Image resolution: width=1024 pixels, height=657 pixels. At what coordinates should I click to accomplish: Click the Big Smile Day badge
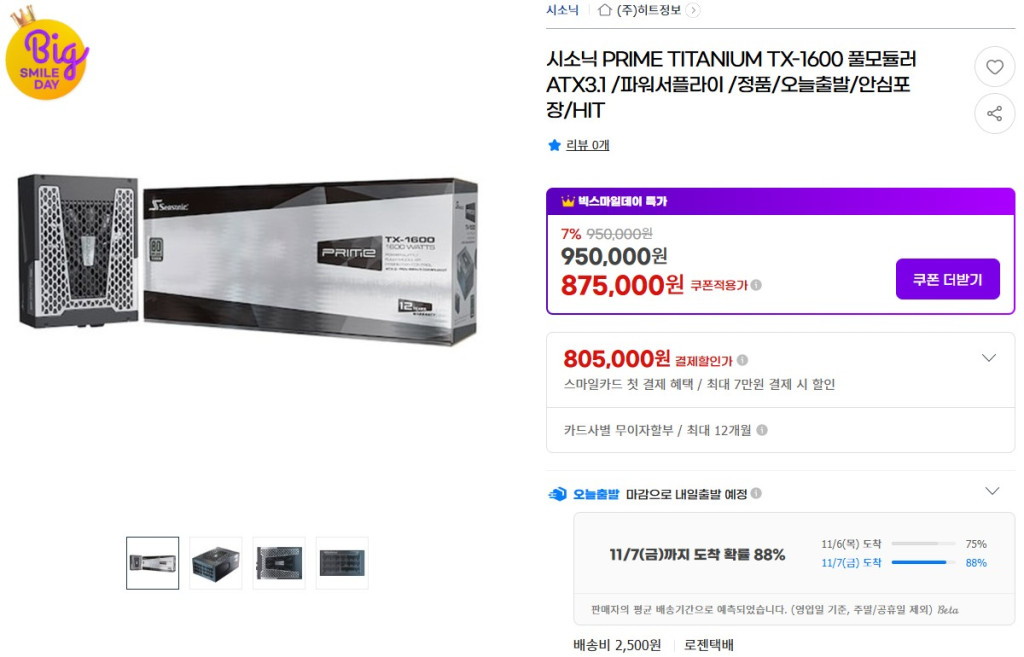[x=46, y=54]
